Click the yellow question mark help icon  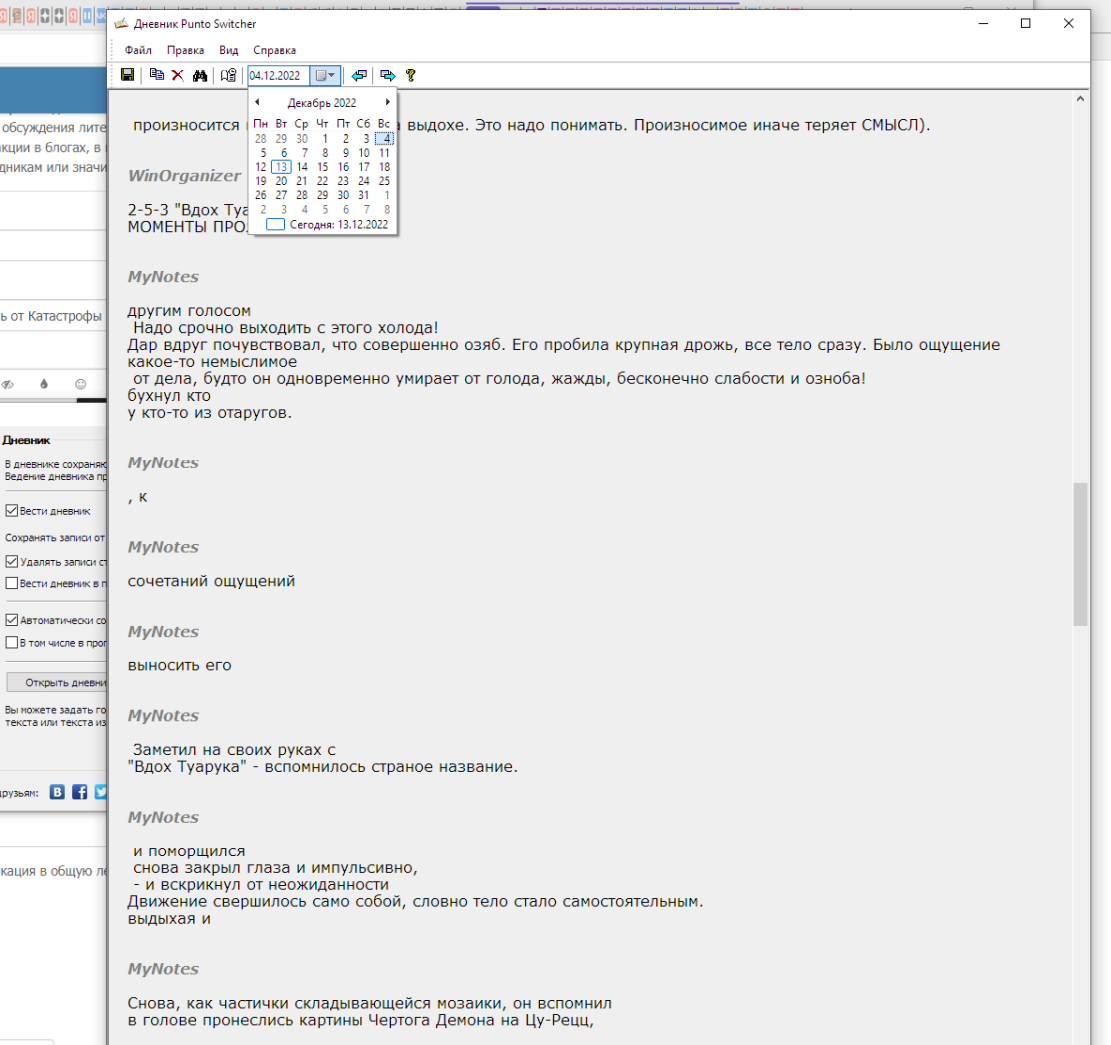coord(410,75)
